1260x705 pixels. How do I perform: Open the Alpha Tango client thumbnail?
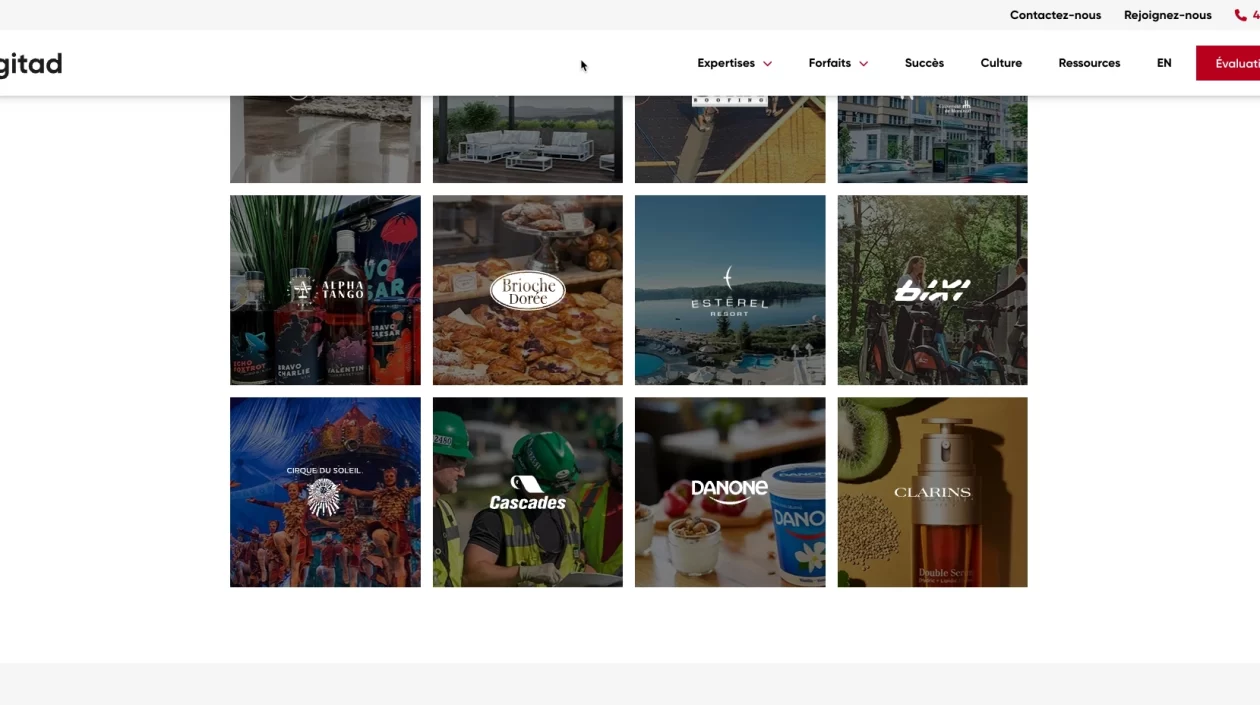[325, 290]
